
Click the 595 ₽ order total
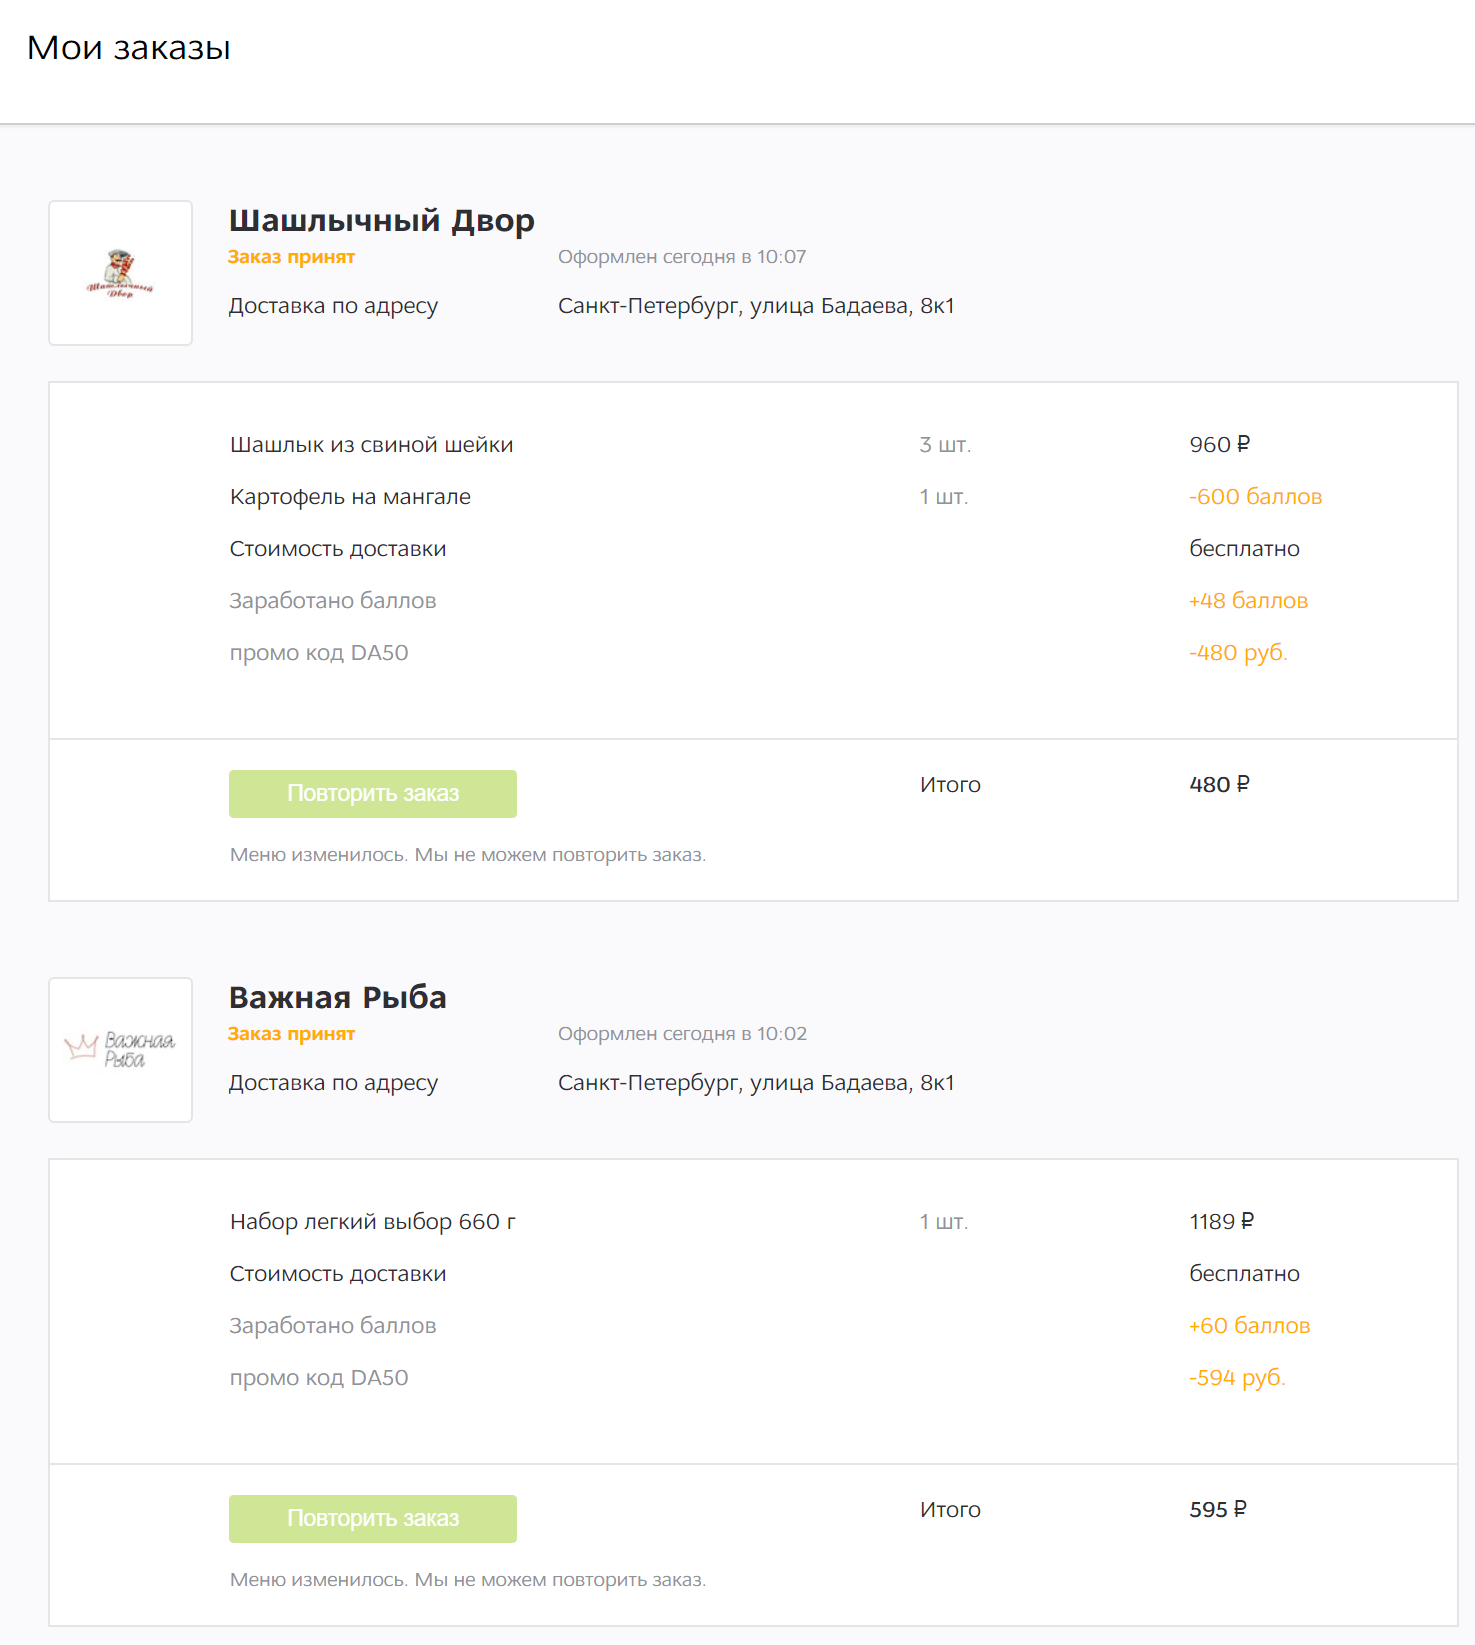(1218, 1510)
